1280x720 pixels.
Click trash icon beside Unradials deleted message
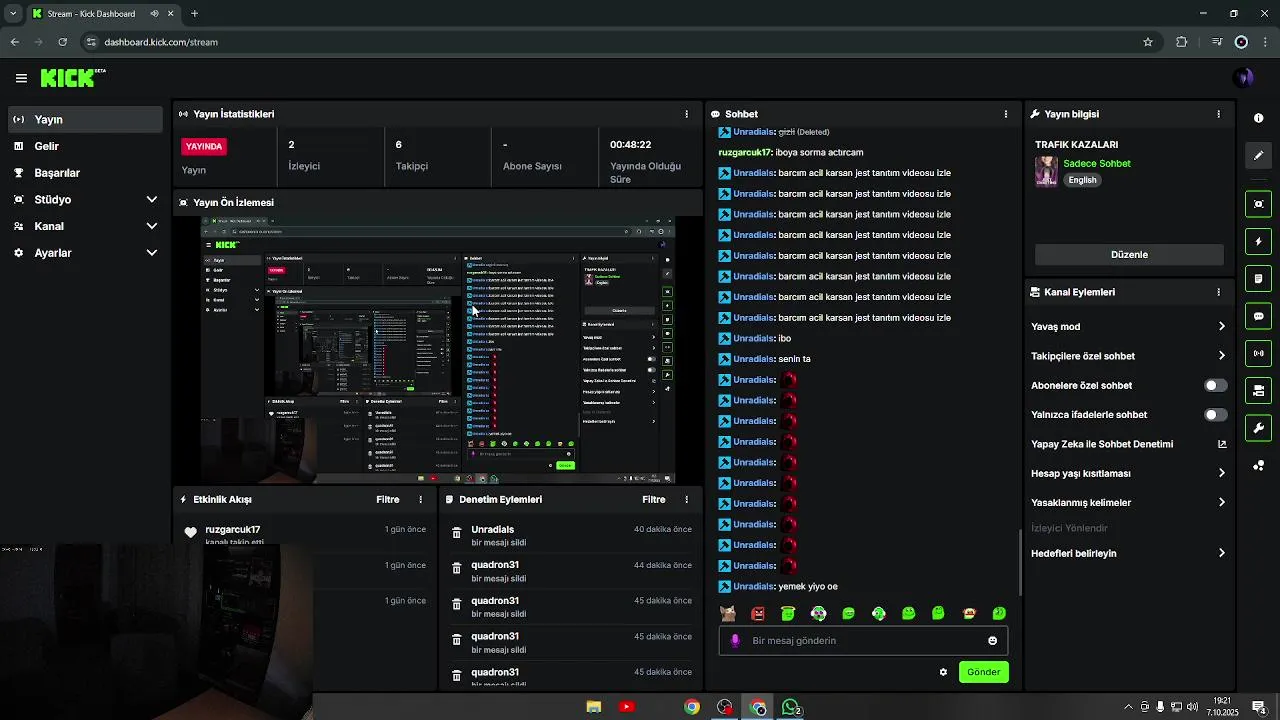[456, 533]
